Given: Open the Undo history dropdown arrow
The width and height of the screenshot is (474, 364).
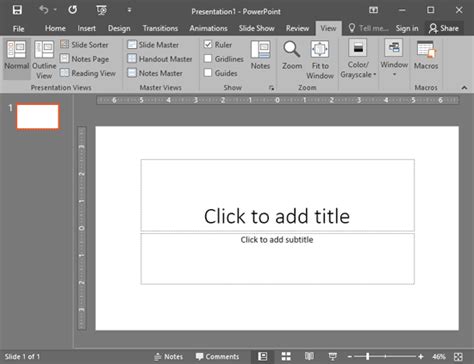Looking at the screenshot, I should 55,10.
